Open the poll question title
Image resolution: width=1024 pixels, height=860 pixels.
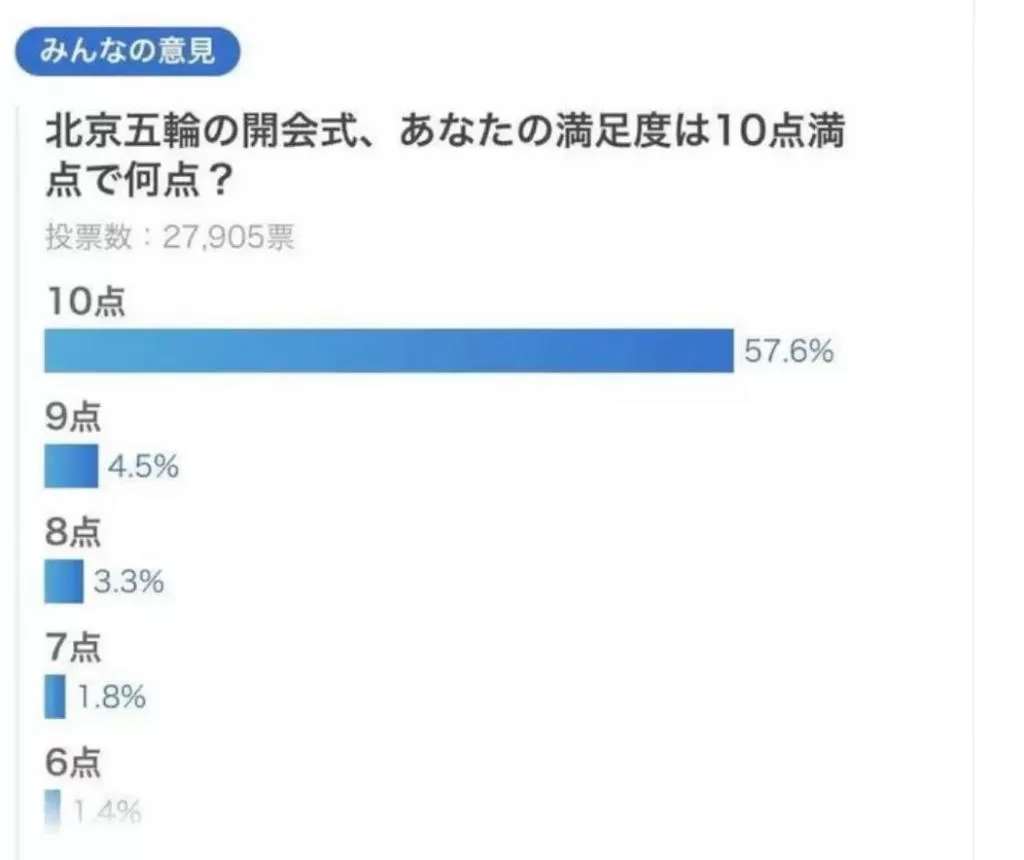(445, 155)
